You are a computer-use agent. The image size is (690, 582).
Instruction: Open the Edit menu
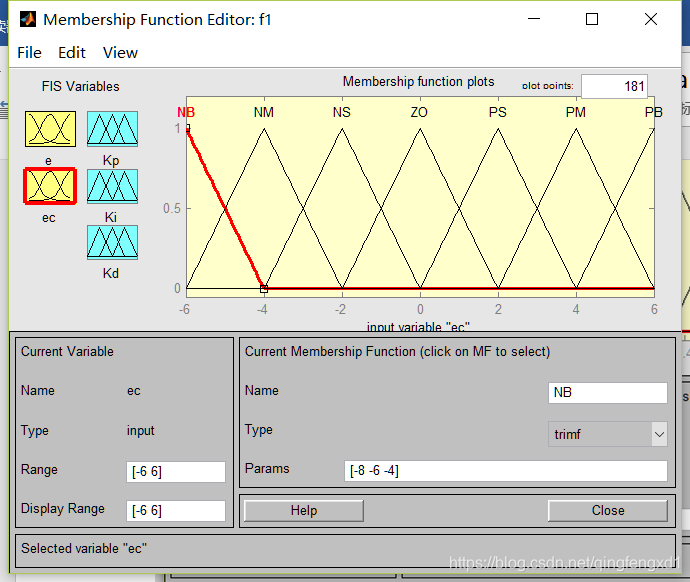[72, 53]
